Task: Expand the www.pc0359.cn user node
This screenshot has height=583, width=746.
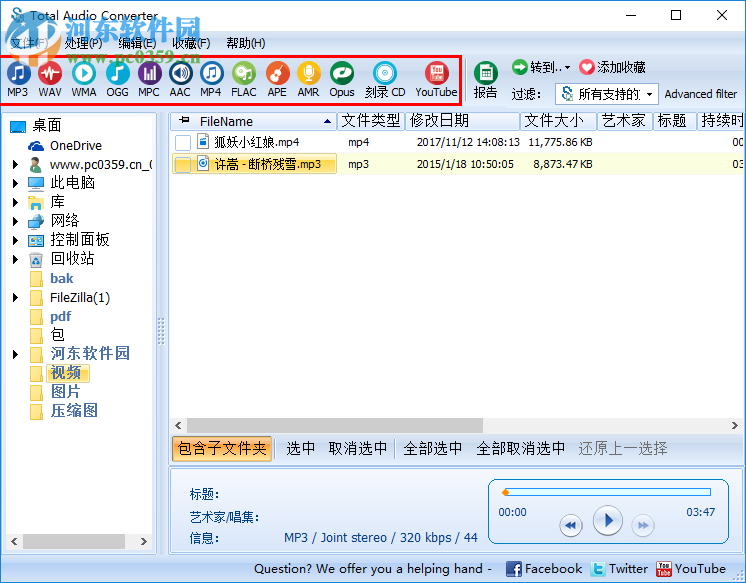Action: click(x=15, y=165)
